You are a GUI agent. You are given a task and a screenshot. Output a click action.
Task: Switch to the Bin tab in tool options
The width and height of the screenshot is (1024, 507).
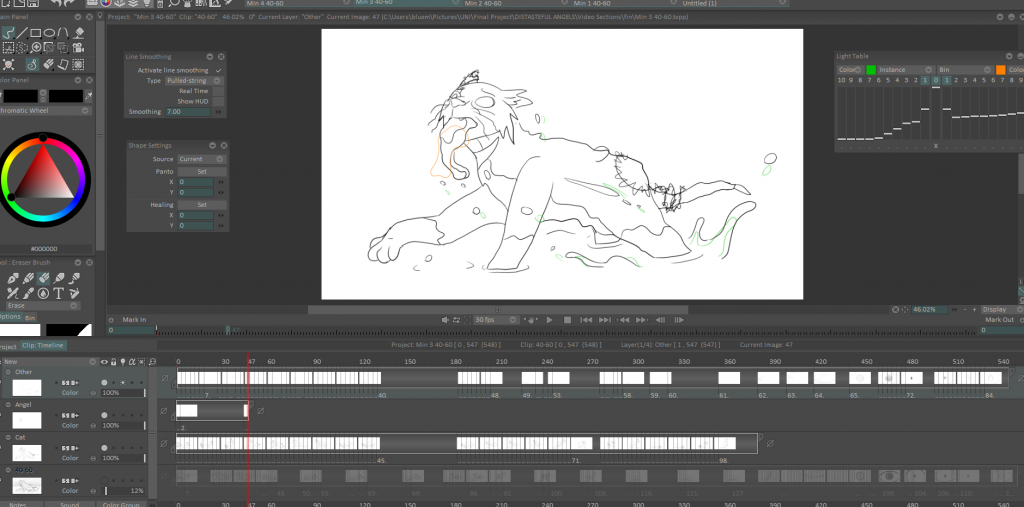[x=30, y=318]
